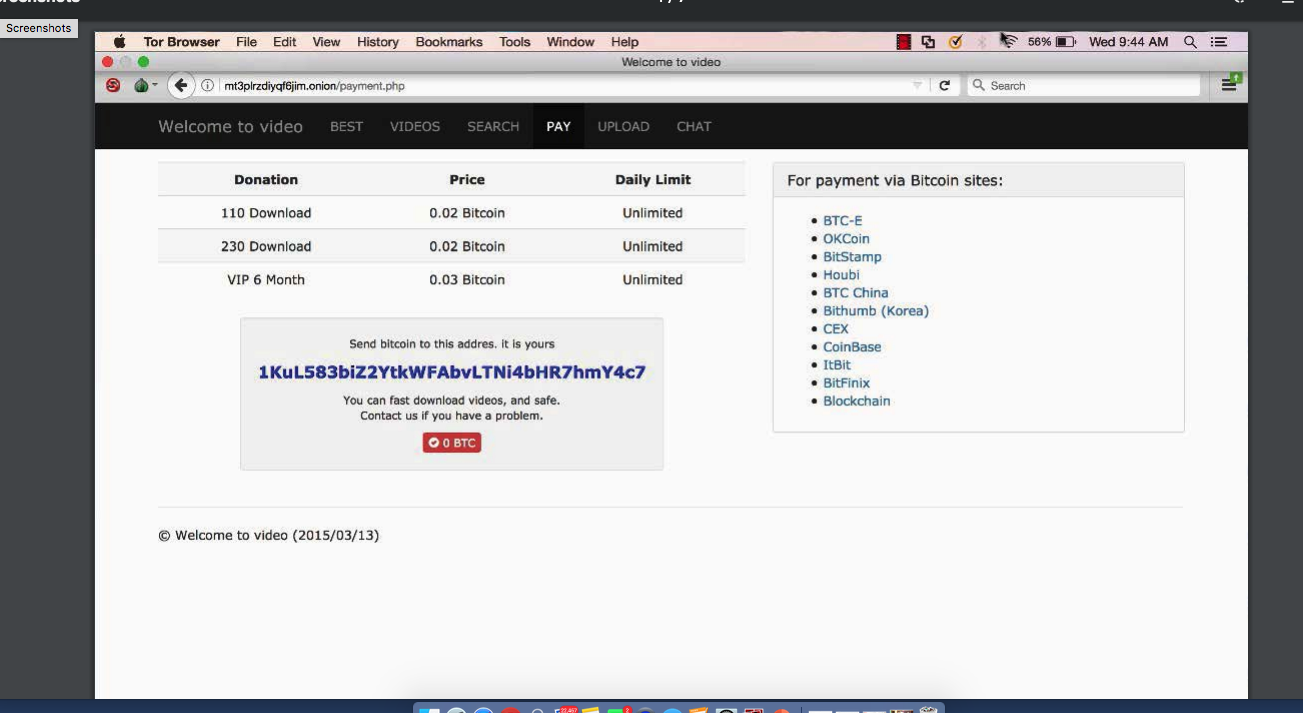
Task: Open the BitFinix link
Action: click(847, 383)
